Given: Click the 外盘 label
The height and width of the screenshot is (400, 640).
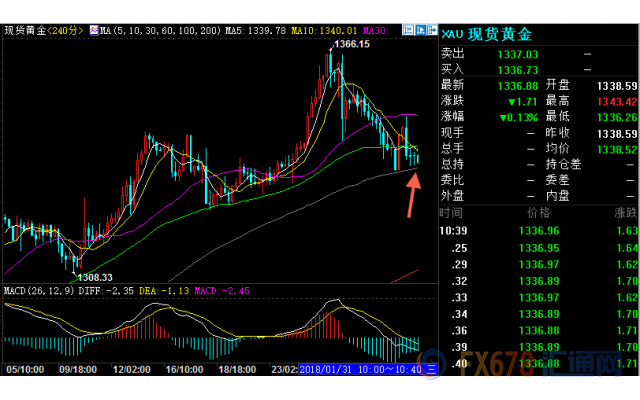Looking at the screenshot, I should click(452, 196).
